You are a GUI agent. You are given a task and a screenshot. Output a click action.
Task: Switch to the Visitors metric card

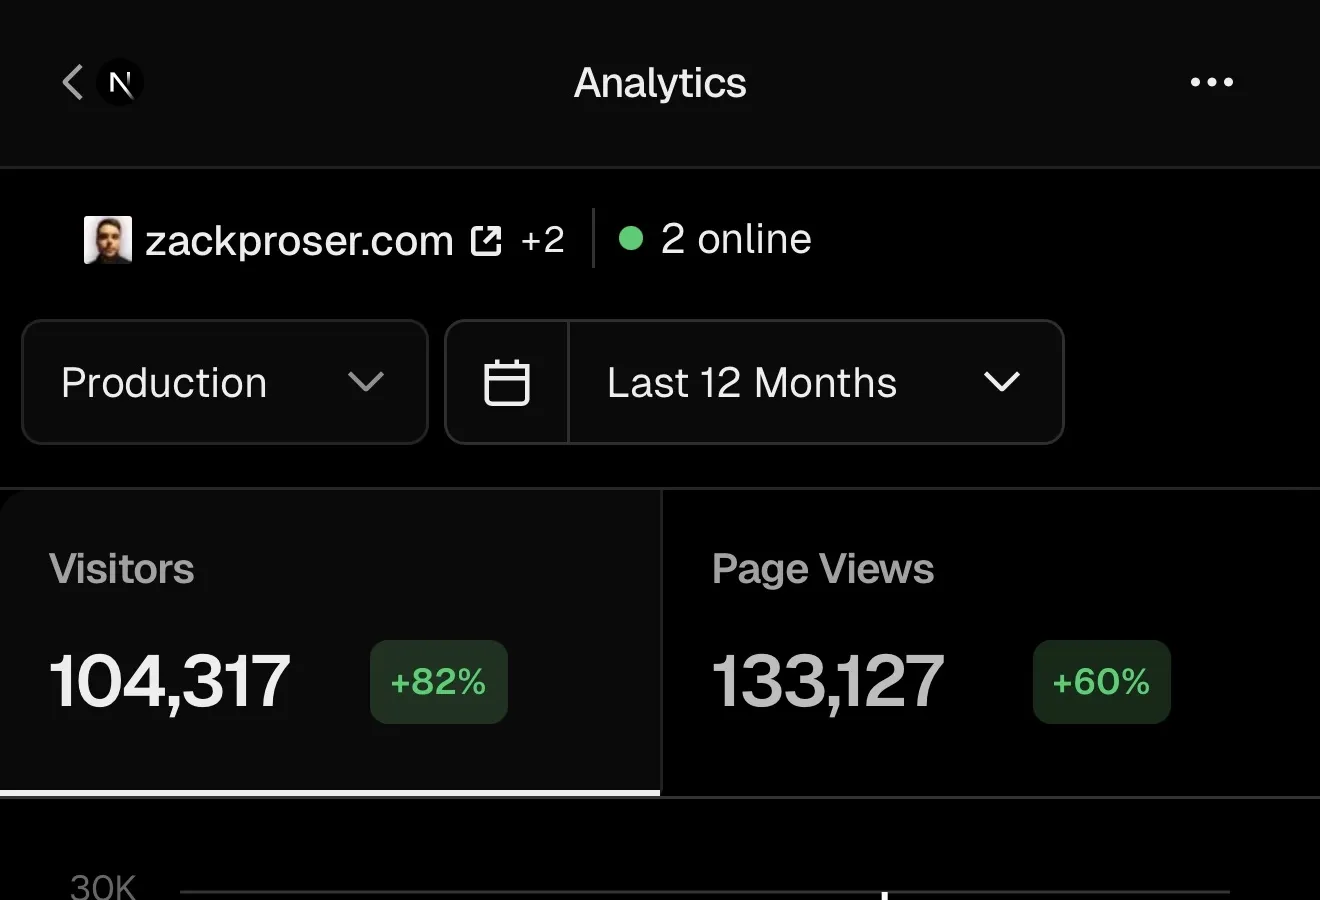click(x=330, y=640)
